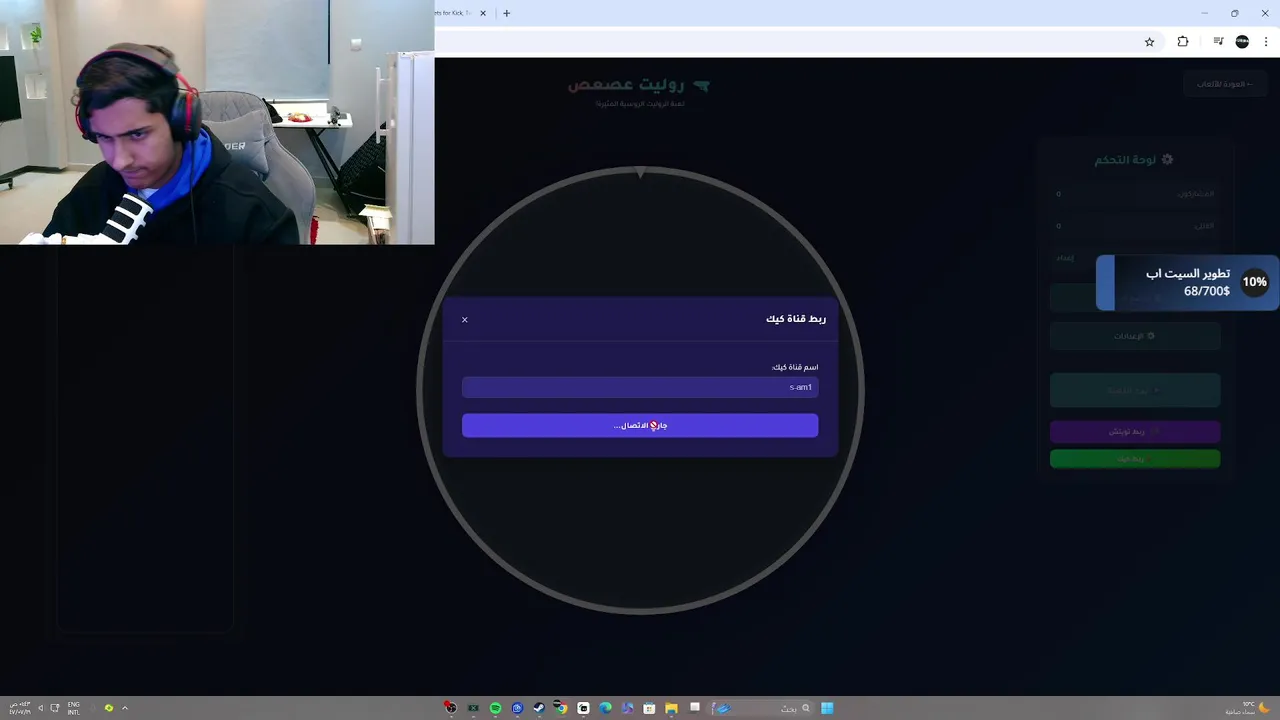
Task: Open Microsoft Store from taskbar
Action: pyautogui.click(x=649, y=708)
